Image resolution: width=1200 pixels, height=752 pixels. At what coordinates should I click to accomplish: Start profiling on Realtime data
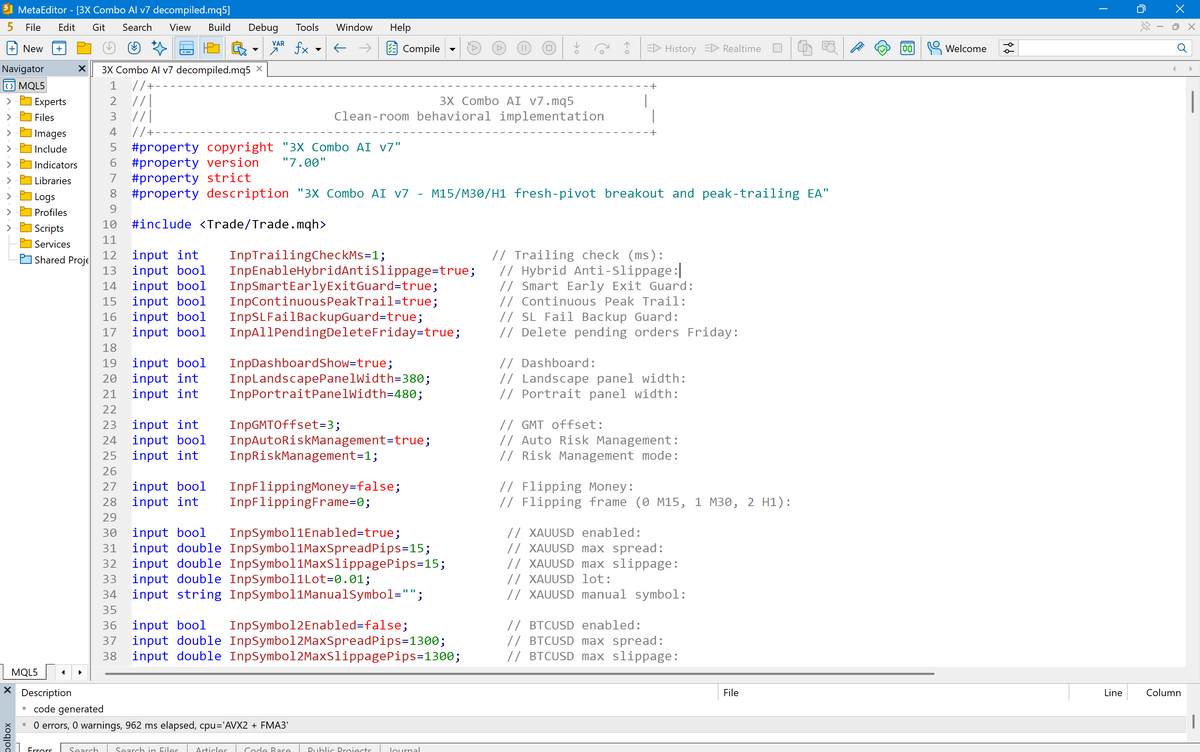pos(733,48)
